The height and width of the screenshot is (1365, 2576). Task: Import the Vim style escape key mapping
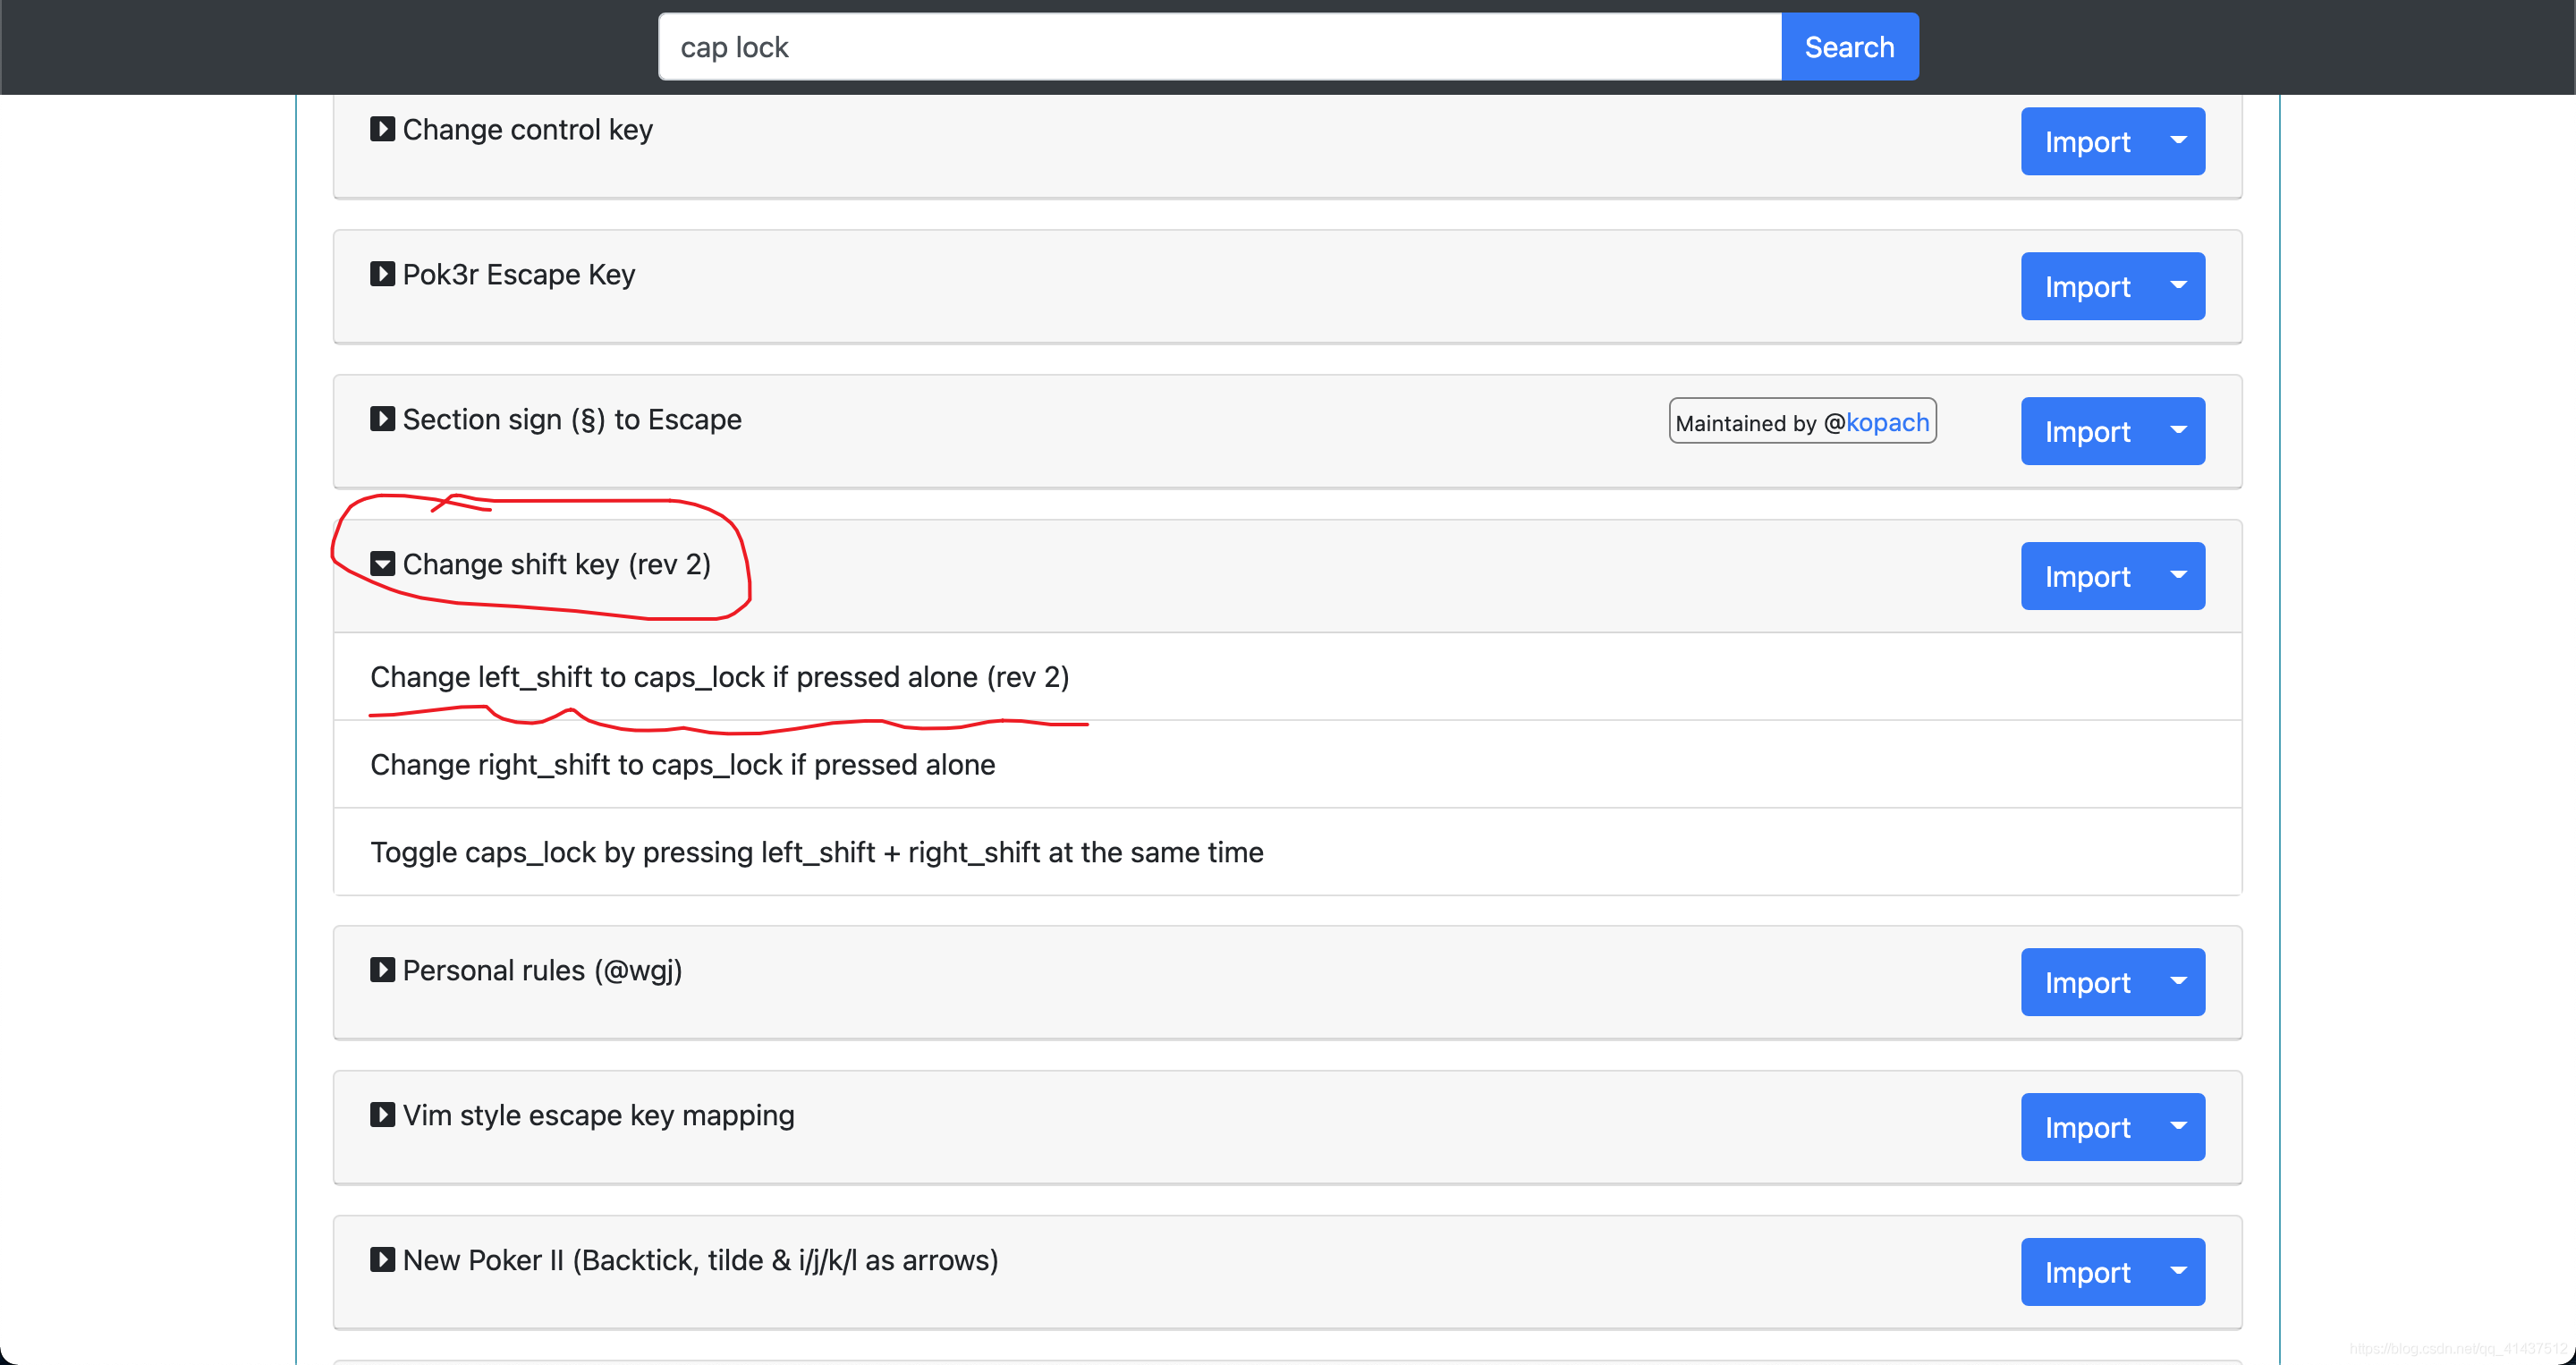(2086, 1127)
